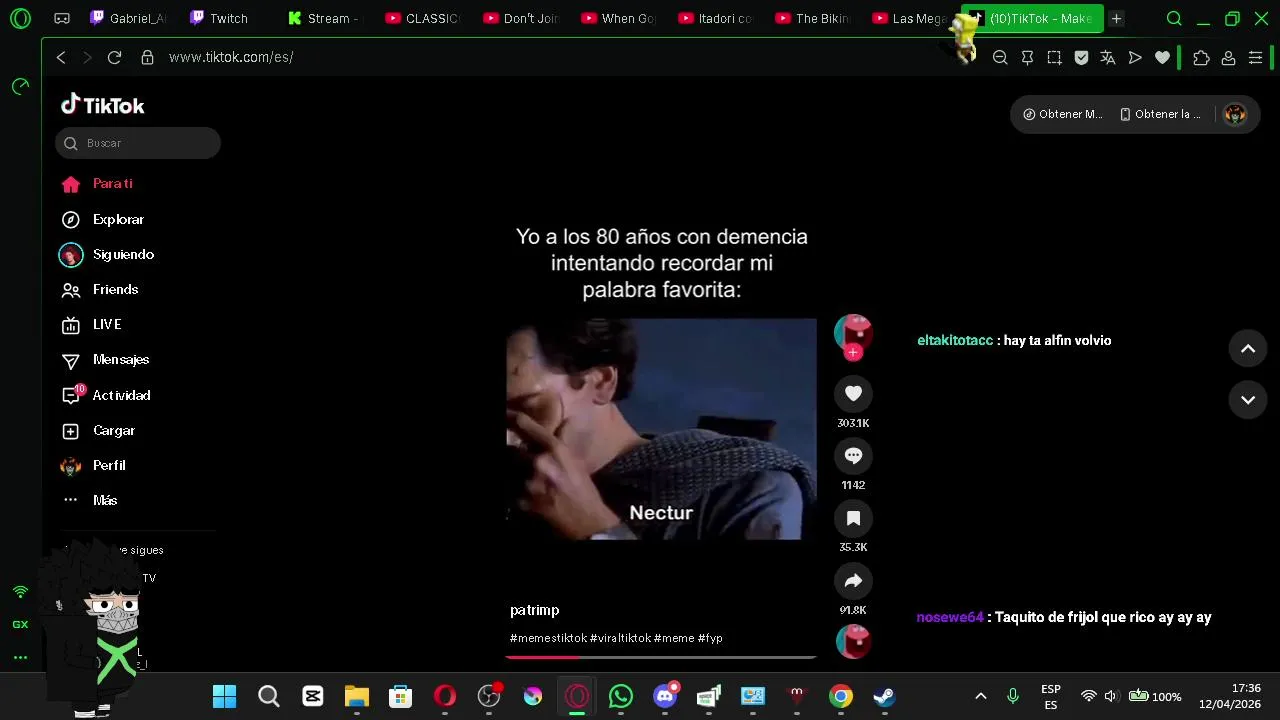Go back in browser history
Screen dimensions: 1280x720
tap(61, 58)
